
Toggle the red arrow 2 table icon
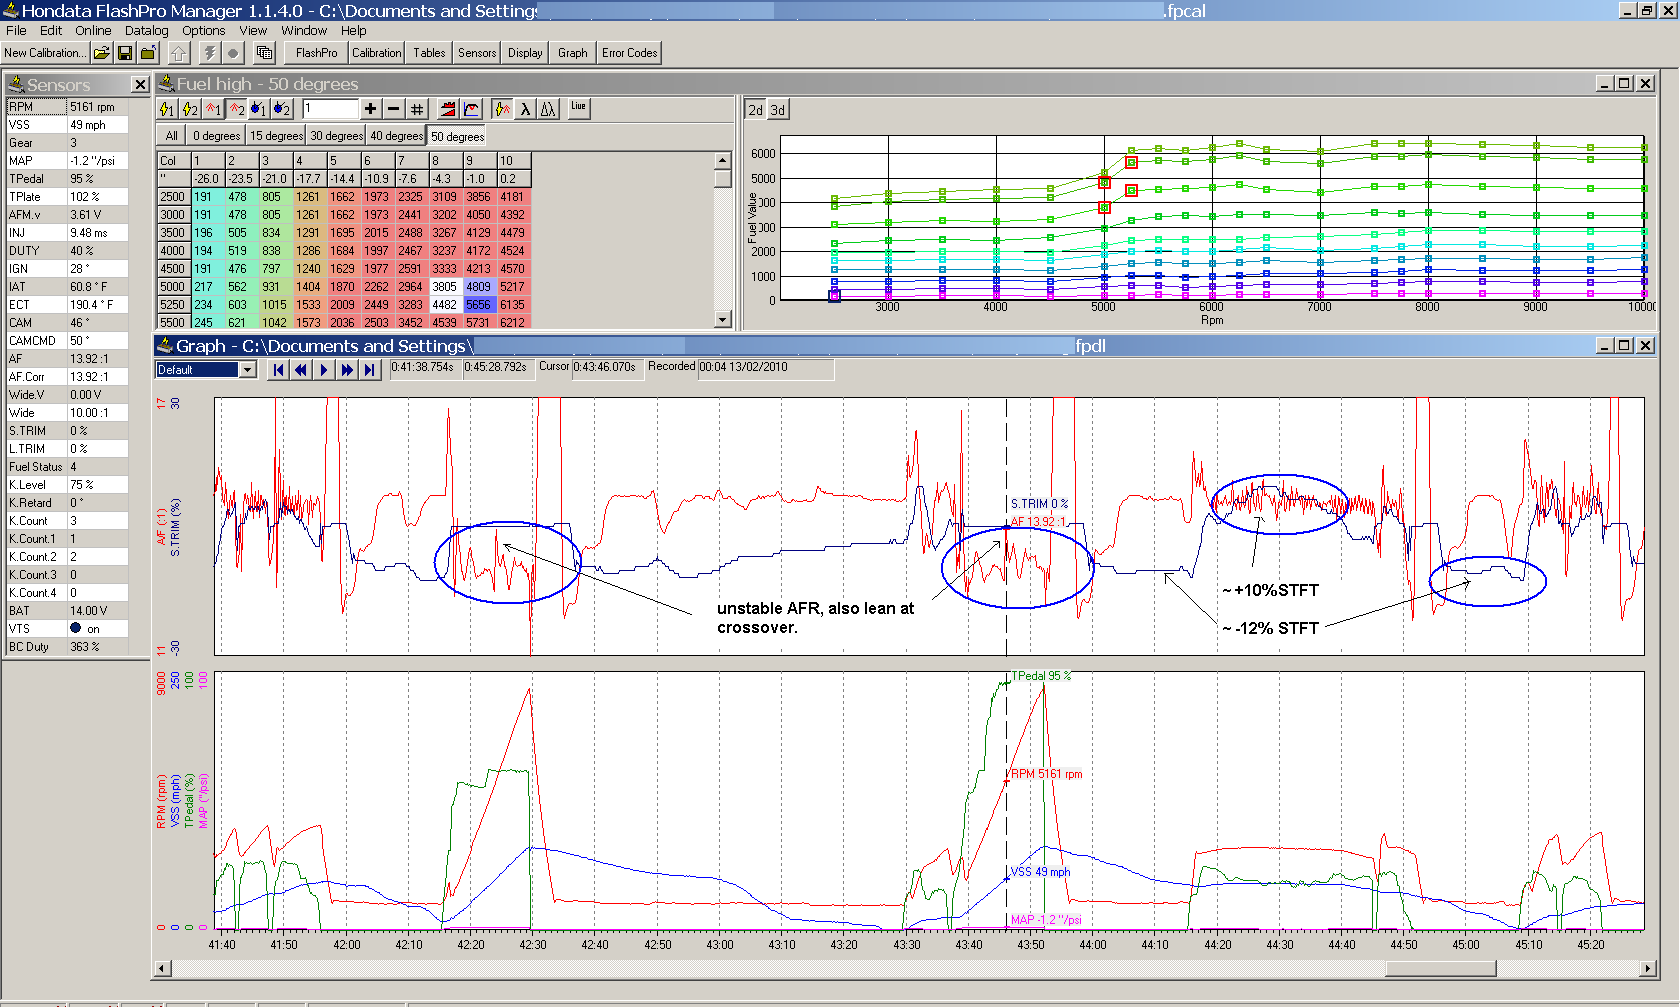coord(236,109)
